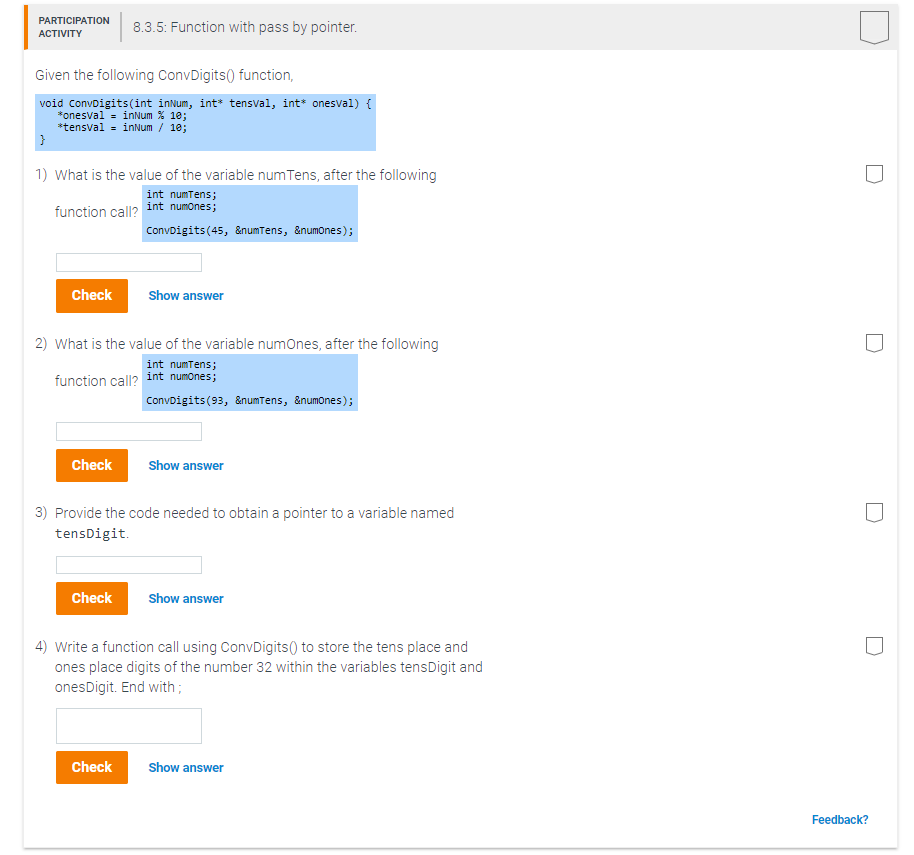The width and height of the screenshot is (914, 855).
Task: Open Show answer for question 3
Action: tap(185, 598)
